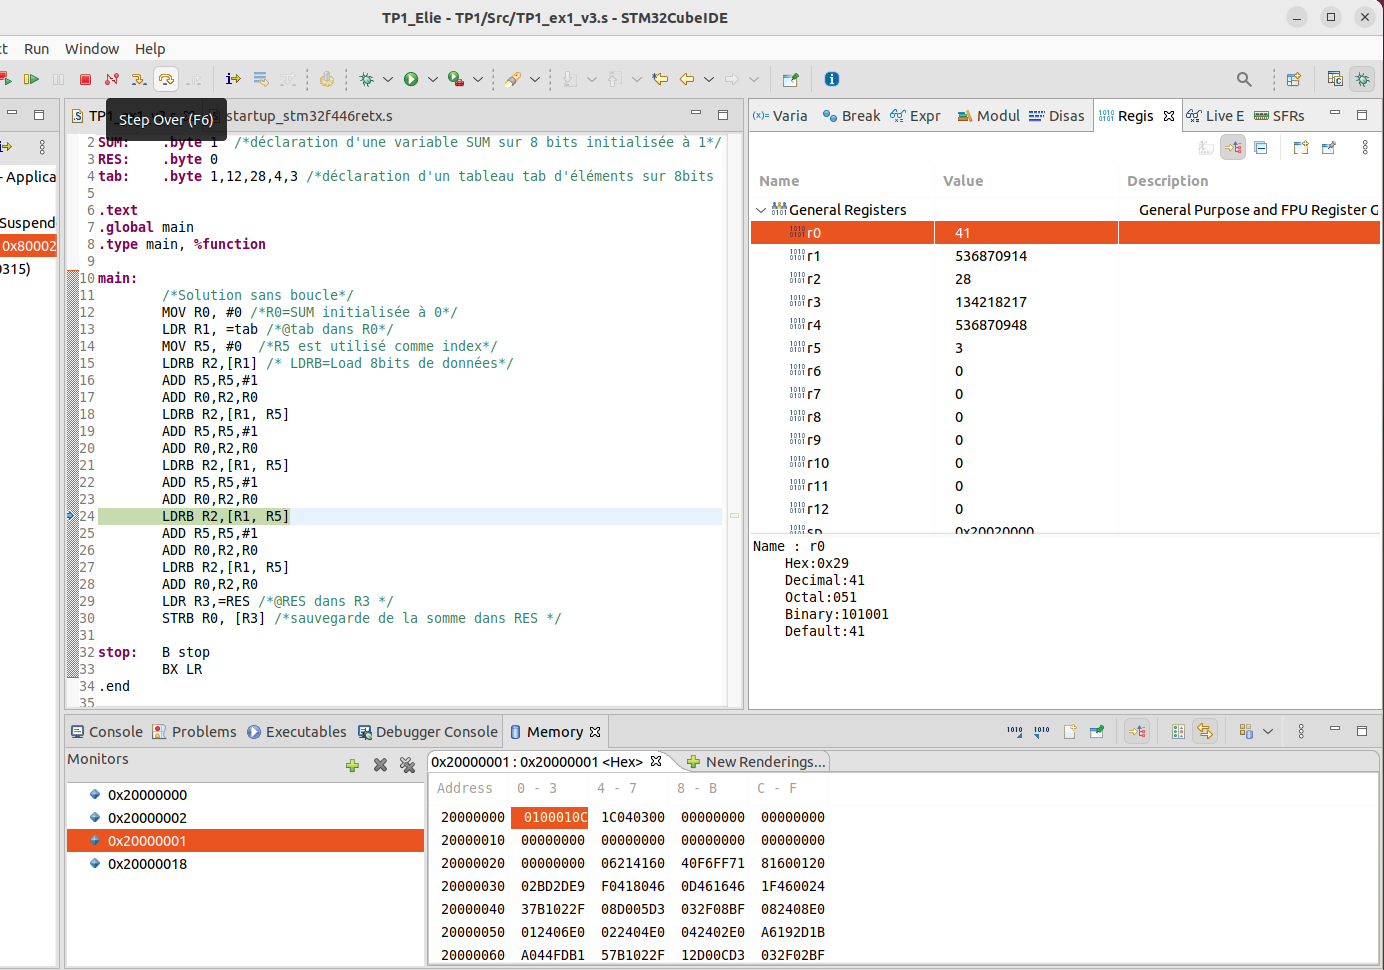1384x970 pixels.
Task: Toggle Instruction Stepping Mode button
Action: 233,79
